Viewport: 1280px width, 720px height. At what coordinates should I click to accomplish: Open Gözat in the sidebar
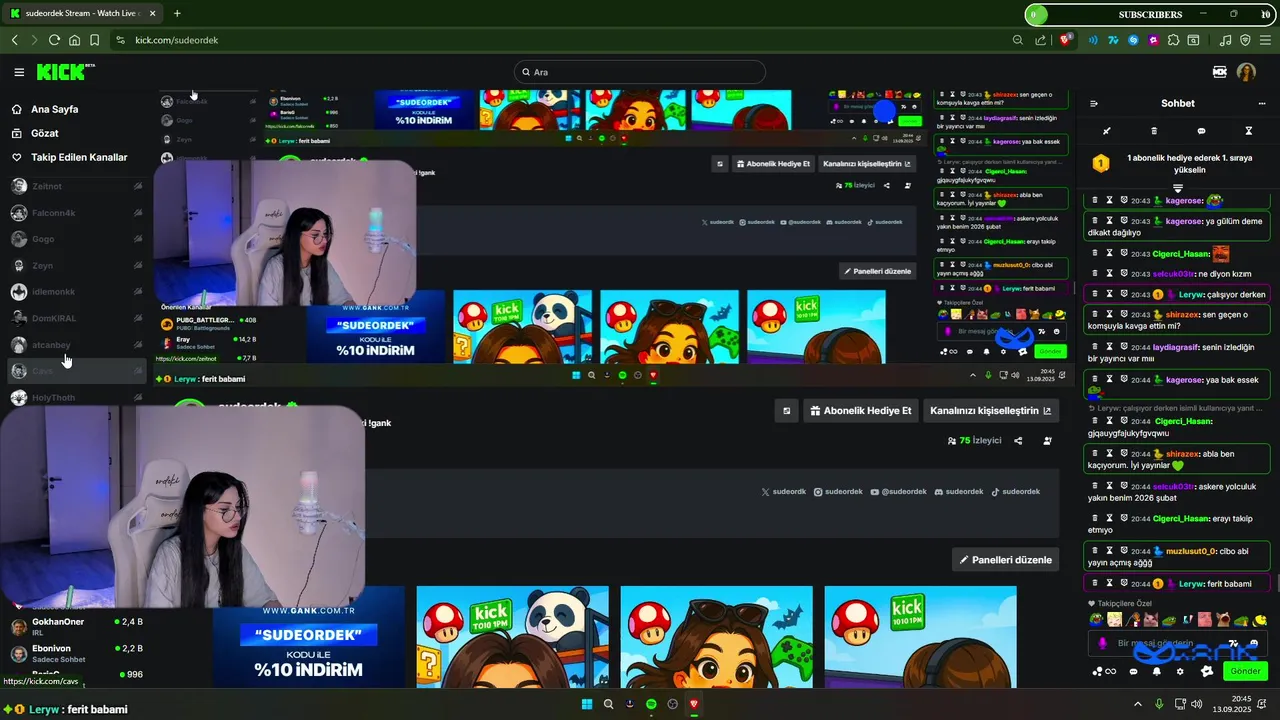pos(44,133)
